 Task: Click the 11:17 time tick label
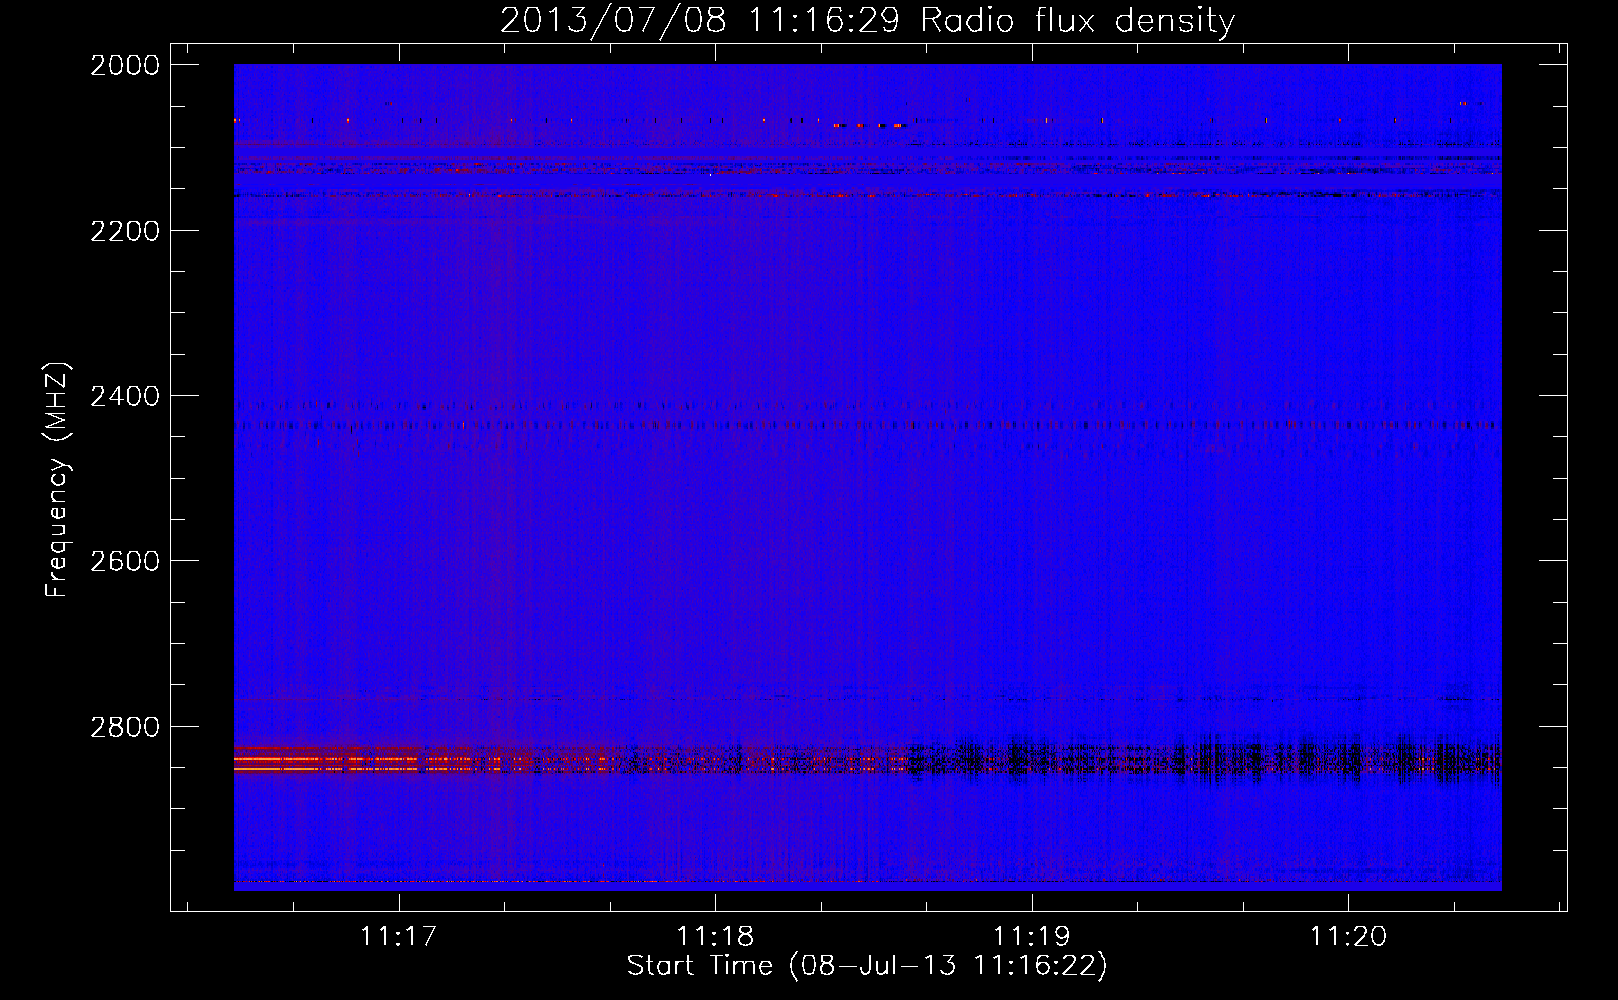point(399,936)
